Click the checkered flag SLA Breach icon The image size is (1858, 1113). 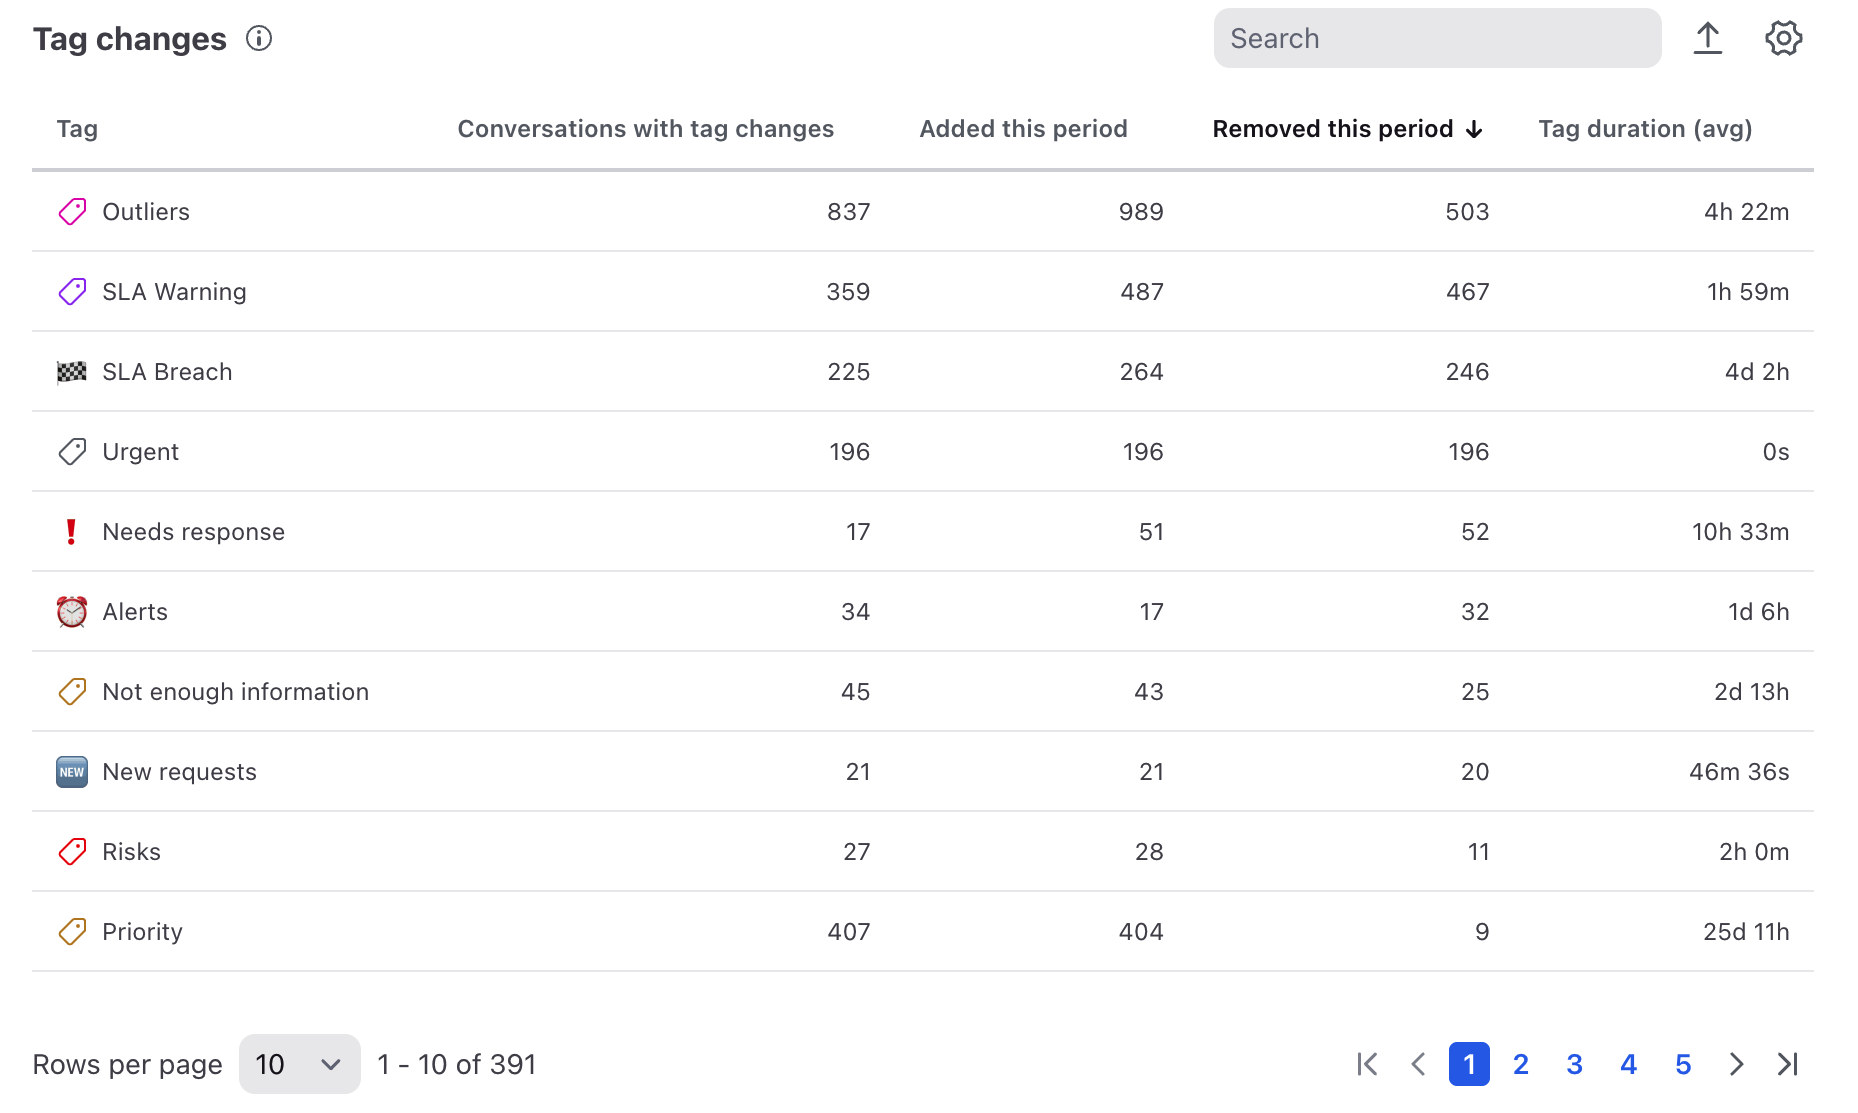tap(72, 372)
